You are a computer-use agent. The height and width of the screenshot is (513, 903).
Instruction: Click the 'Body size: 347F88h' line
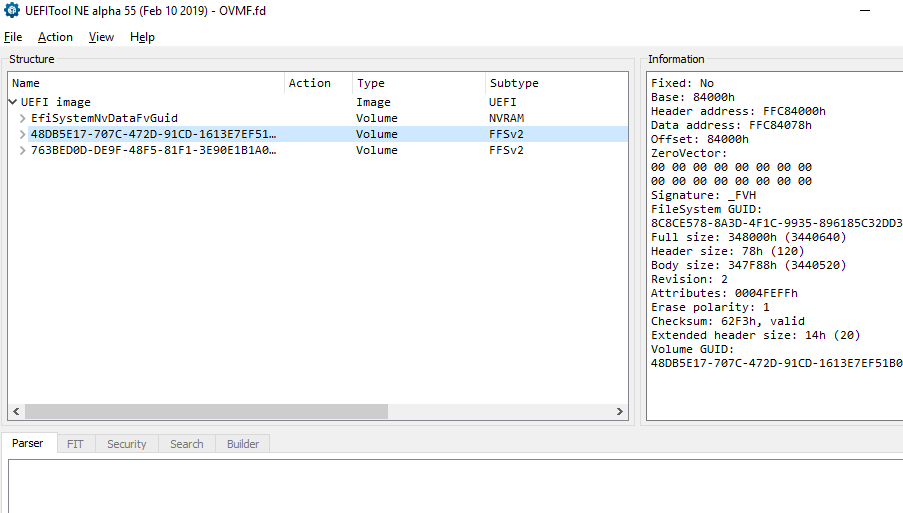pos(749,265)
